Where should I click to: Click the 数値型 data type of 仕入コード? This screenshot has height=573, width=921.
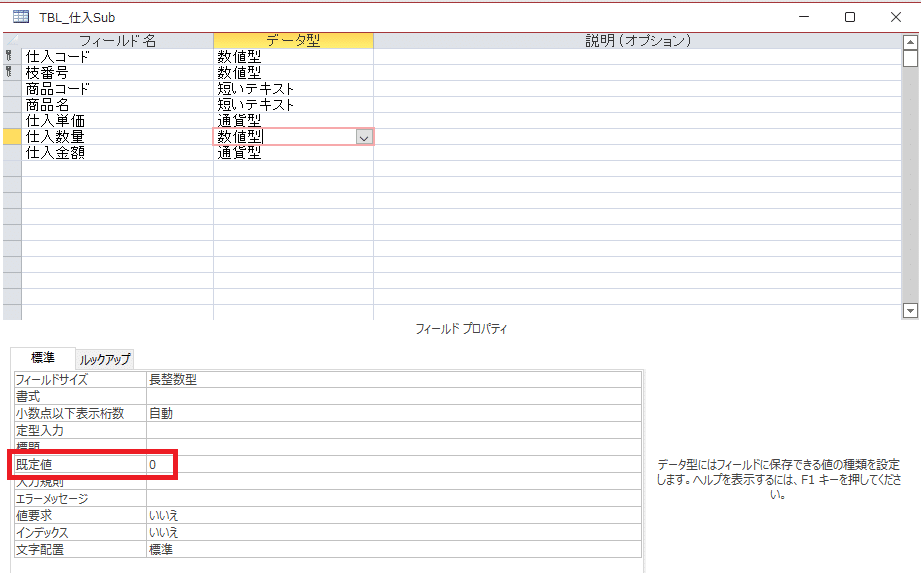(293, 57)
